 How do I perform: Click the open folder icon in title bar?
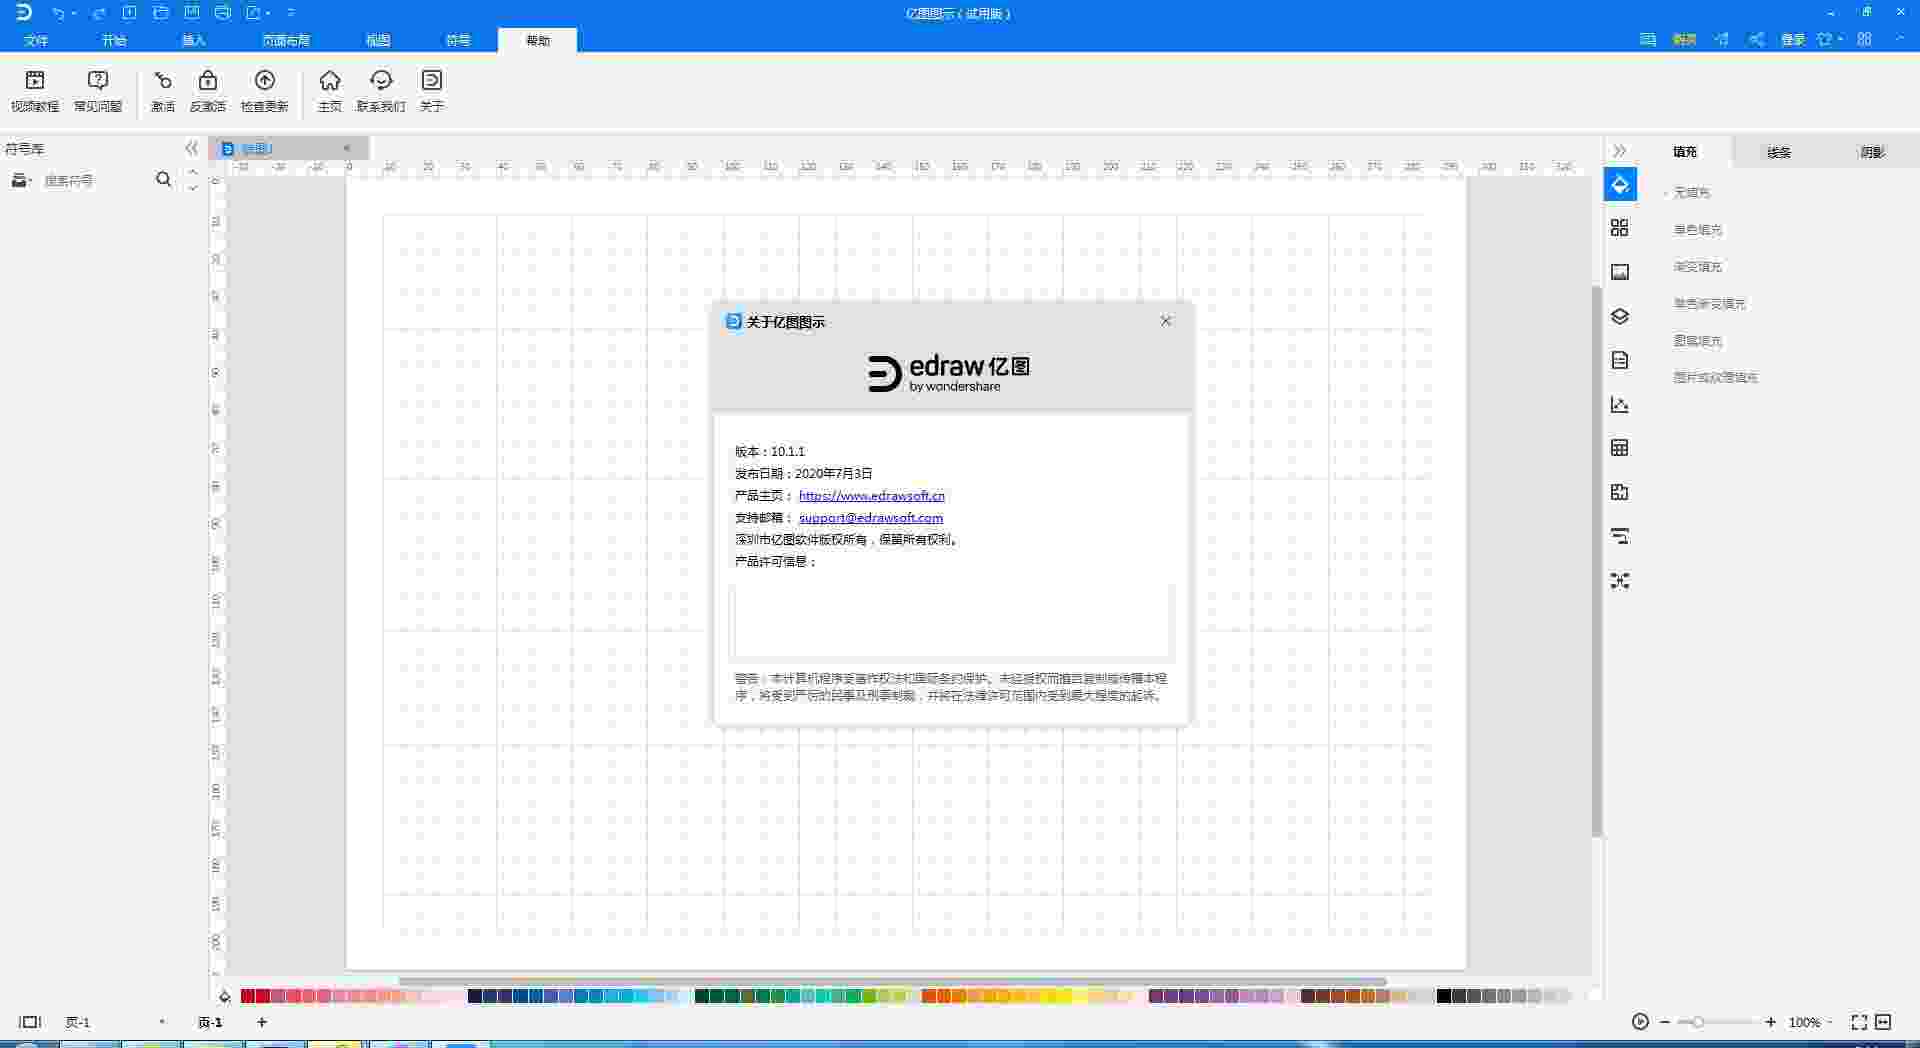click(x=161, y=13)
